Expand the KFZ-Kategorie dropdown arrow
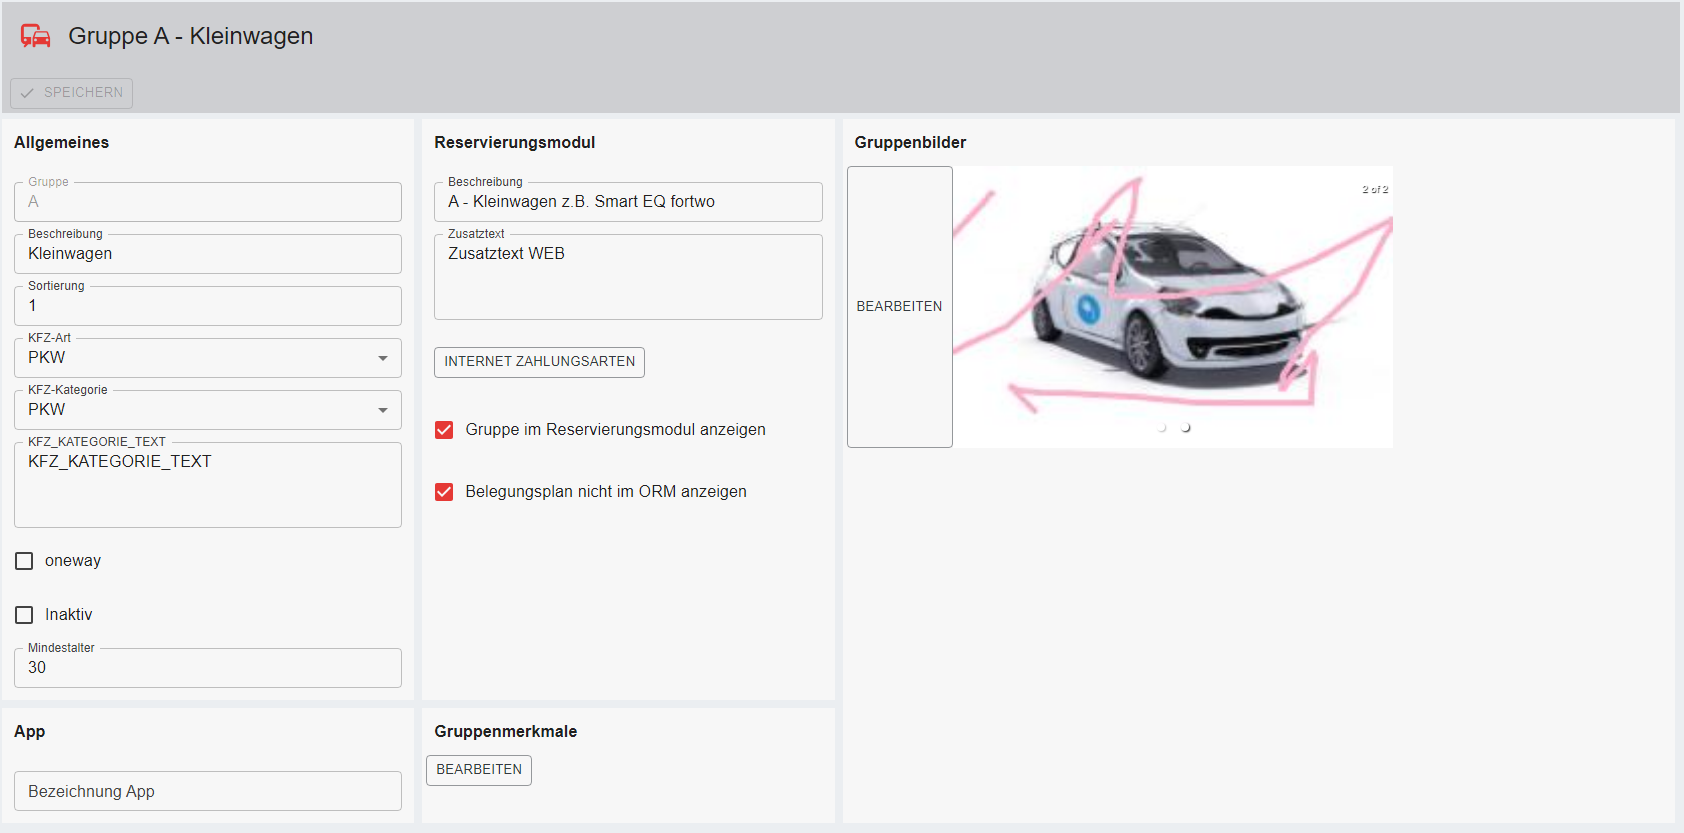This screenshot has width=1684, height=833. [x=382, y=410]
